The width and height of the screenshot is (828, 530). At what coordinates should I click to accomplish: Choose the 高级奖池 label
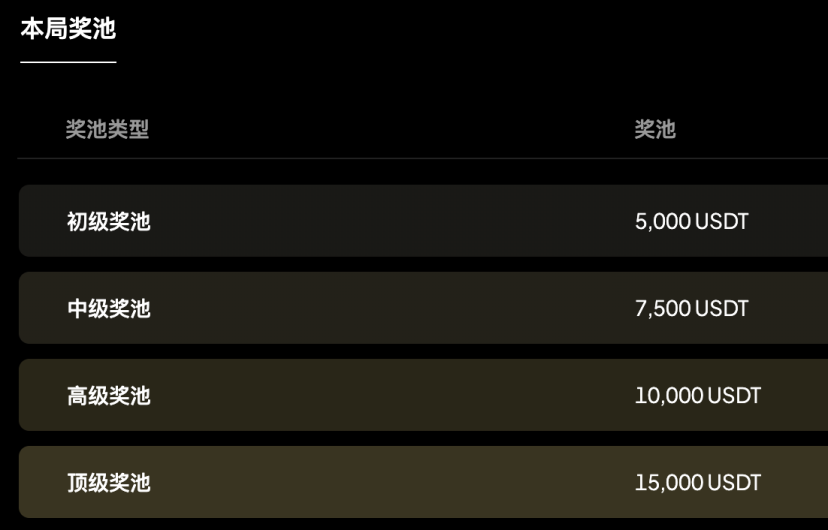pyautogui.click(x=108, y=396)
